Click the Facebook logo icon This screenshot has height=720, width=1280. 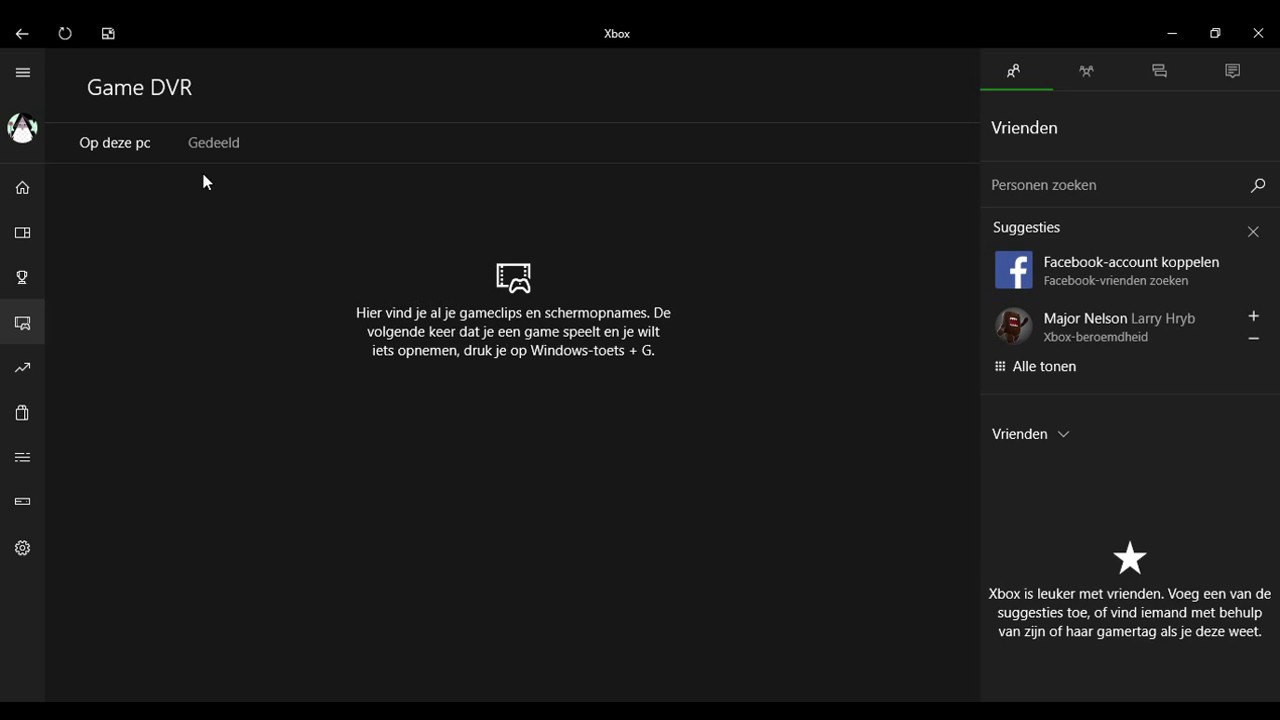[1013, 270]
